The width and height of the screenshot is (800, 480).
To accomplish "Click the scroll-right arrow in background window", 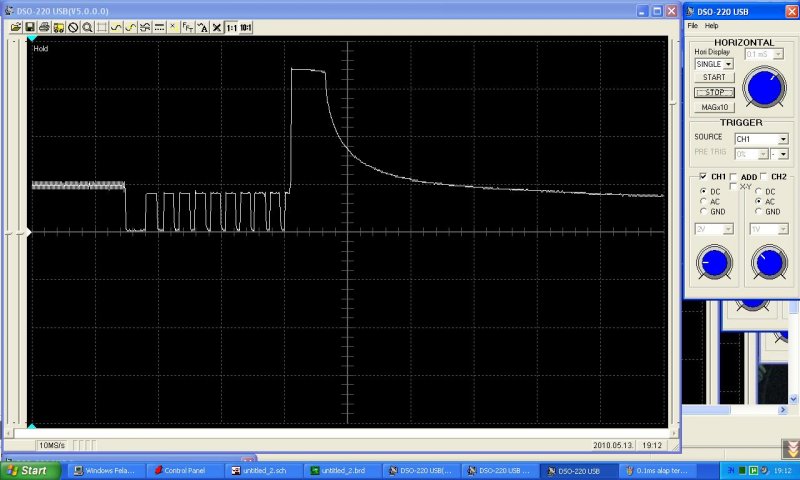I will pos(783,410).
